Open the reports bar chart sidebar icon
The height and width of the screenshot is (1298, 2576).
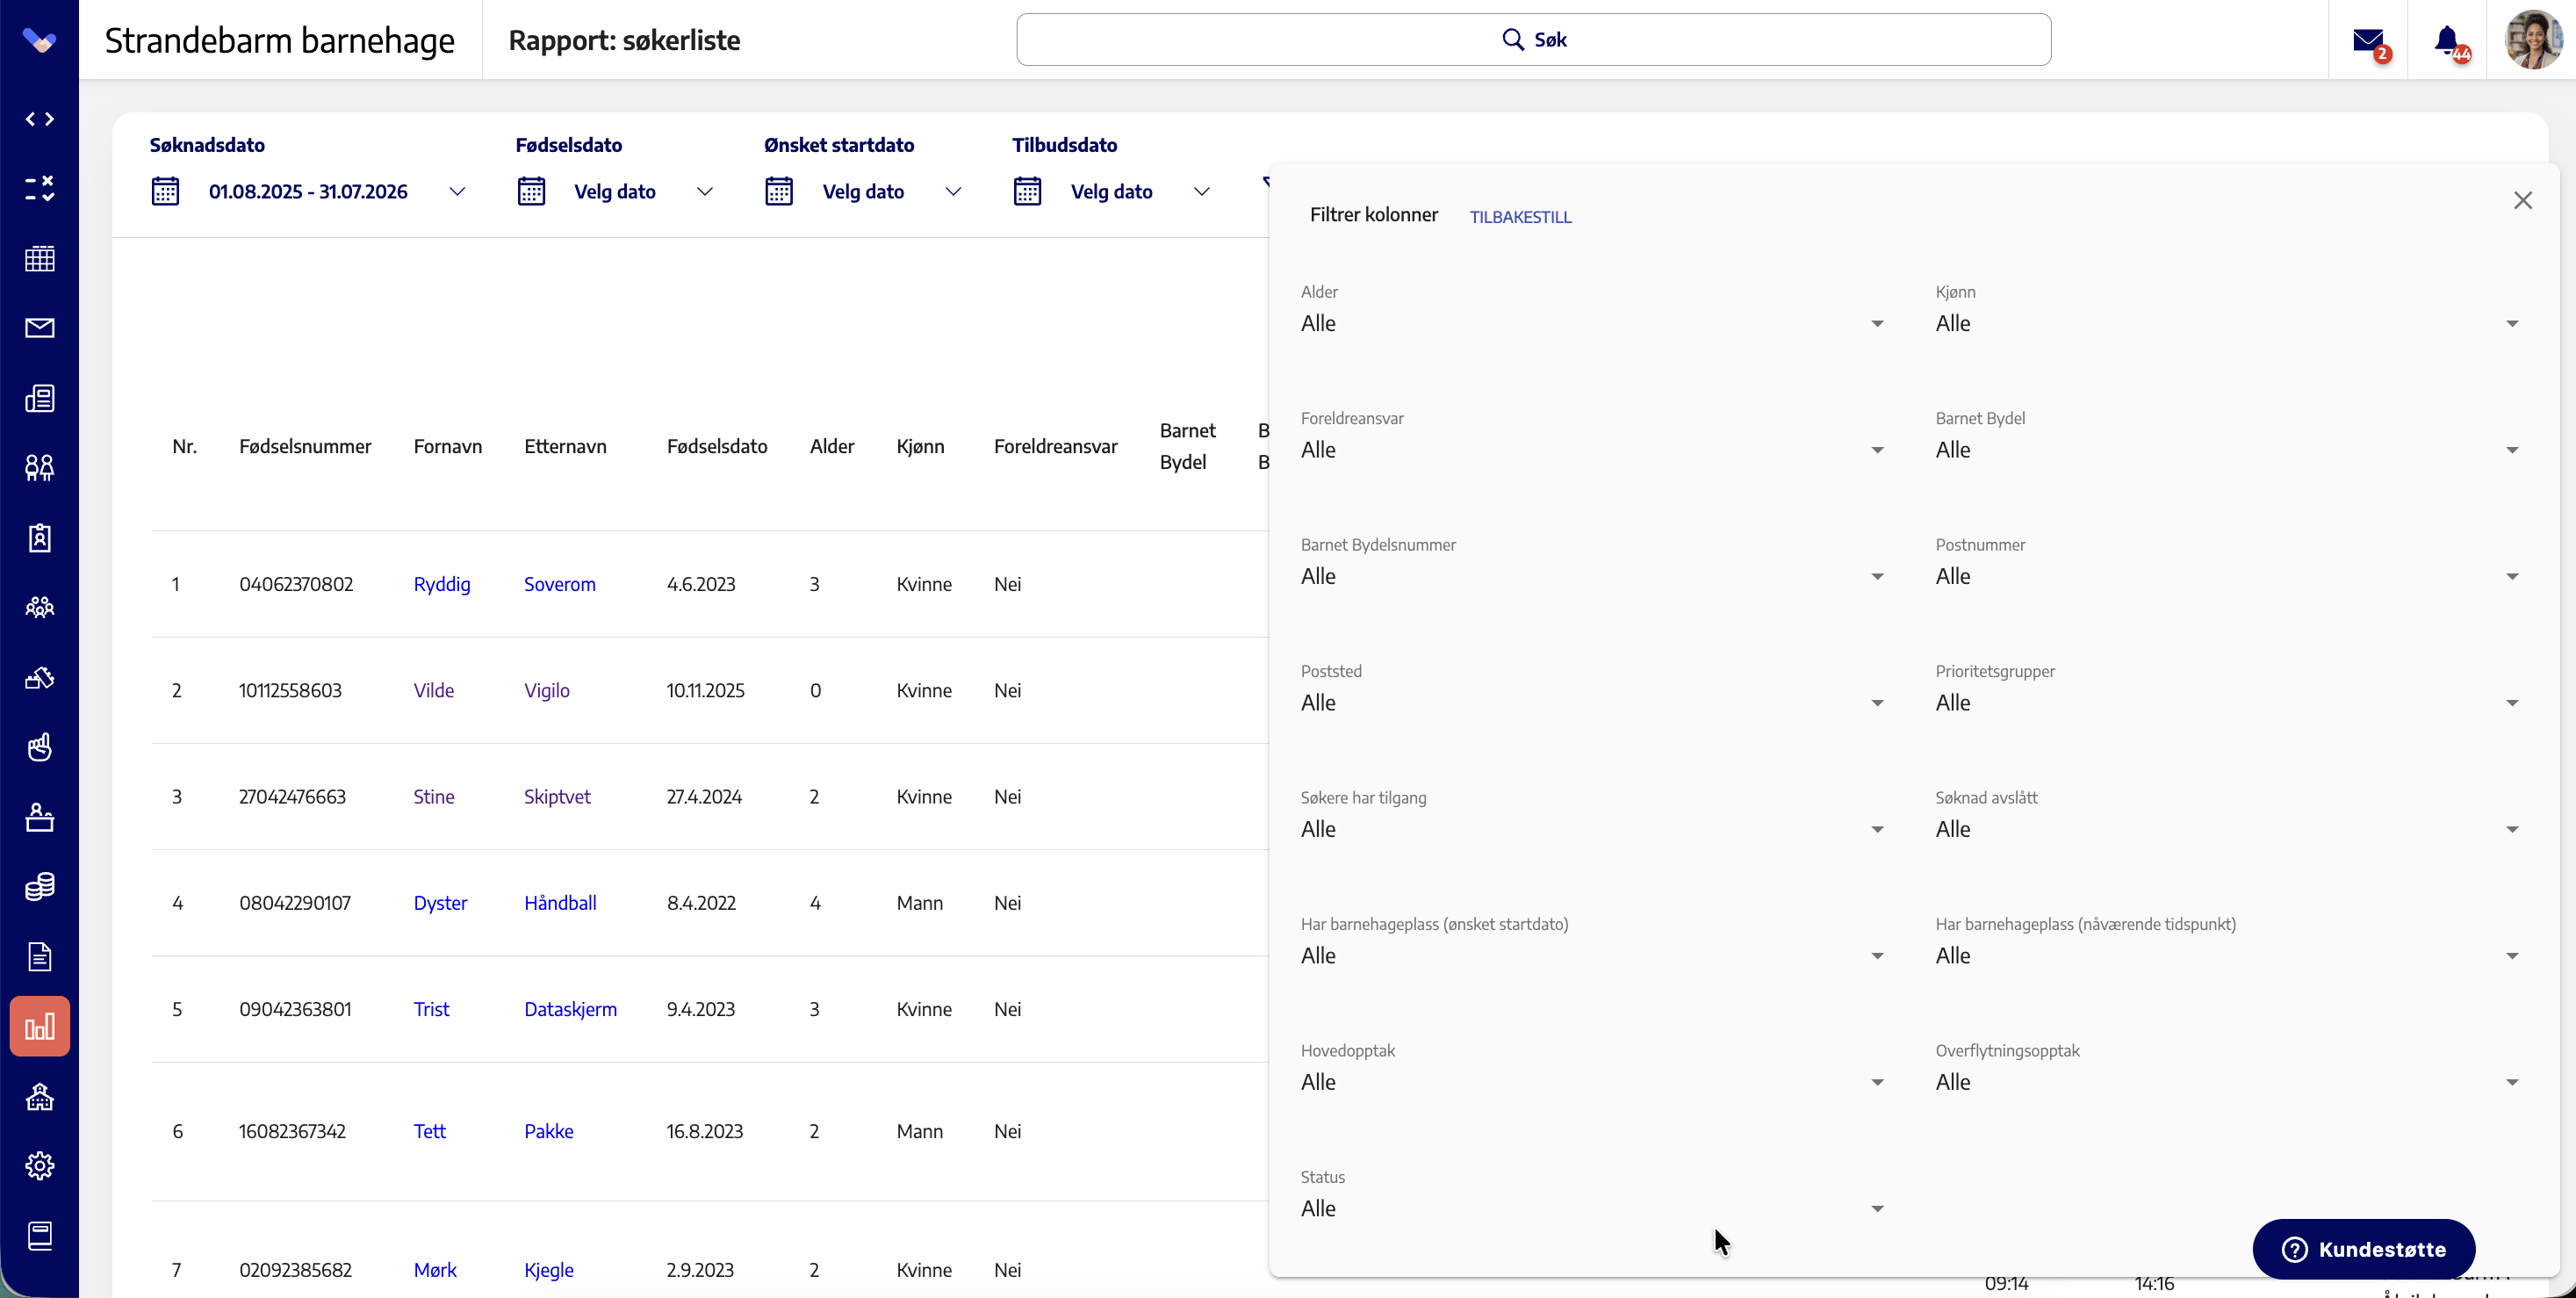pos(40,1026)
